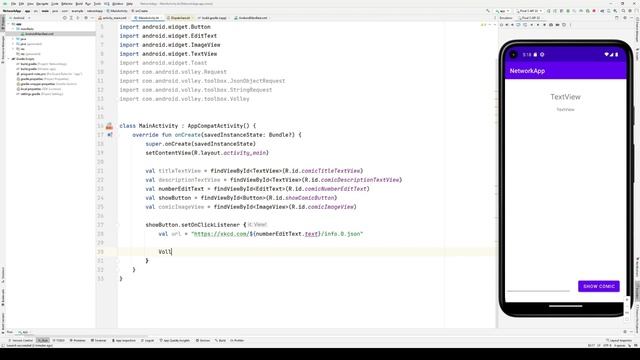
Task: Open the Tools menu
Action: pyautogui.click(x=97, y=4)
